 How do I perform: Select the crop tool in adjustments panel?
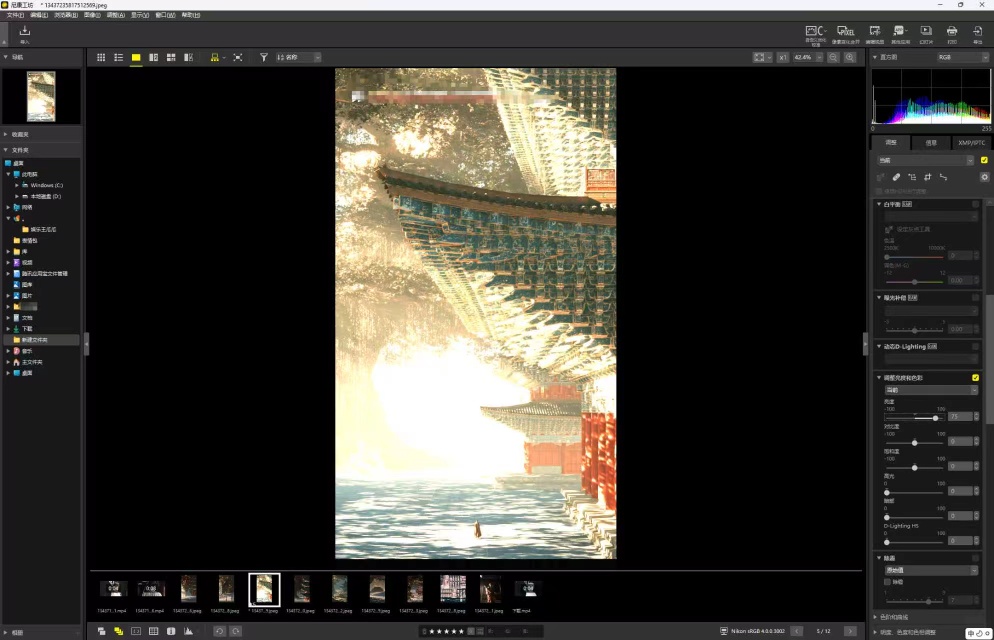coord(927,177)
